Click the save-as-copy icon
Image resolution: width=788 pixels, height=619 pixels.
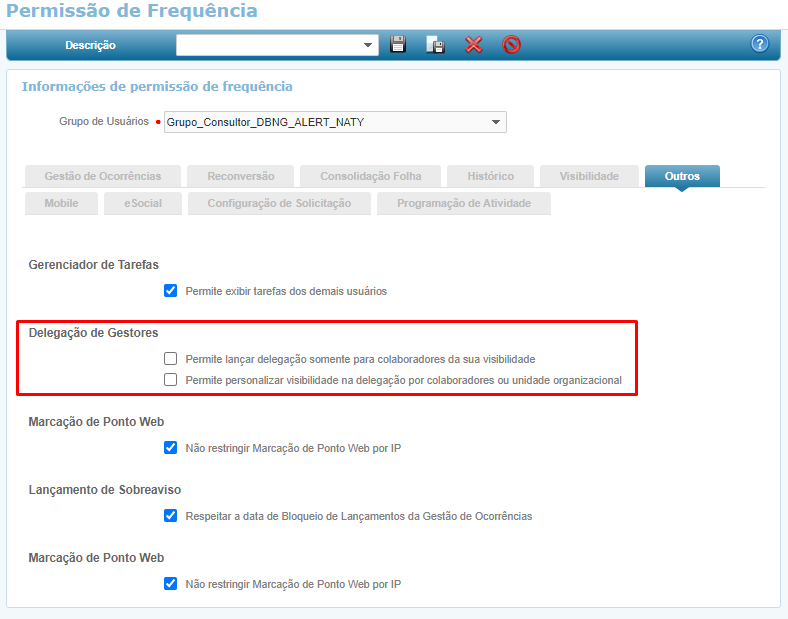coord(435,45)
